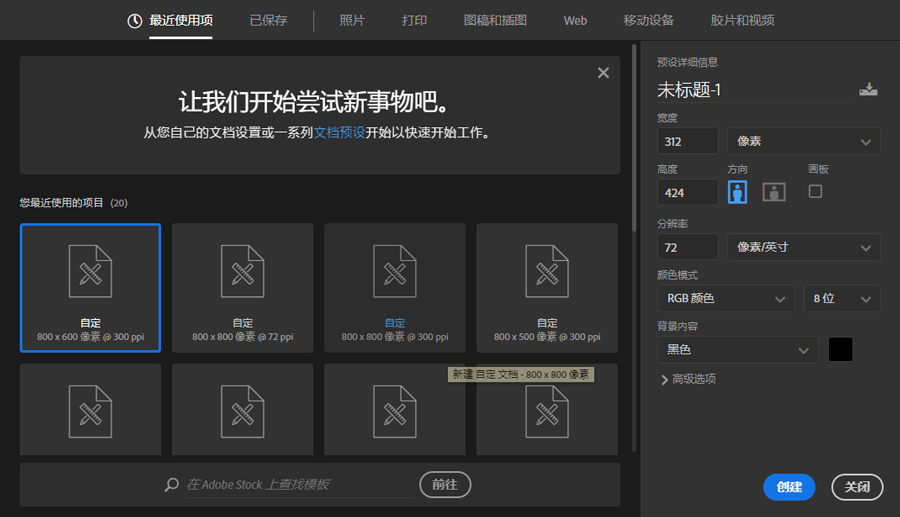Switch to the 已保存 tab
This screenshot has height=517, width=900.
click(x=268, y=21)
